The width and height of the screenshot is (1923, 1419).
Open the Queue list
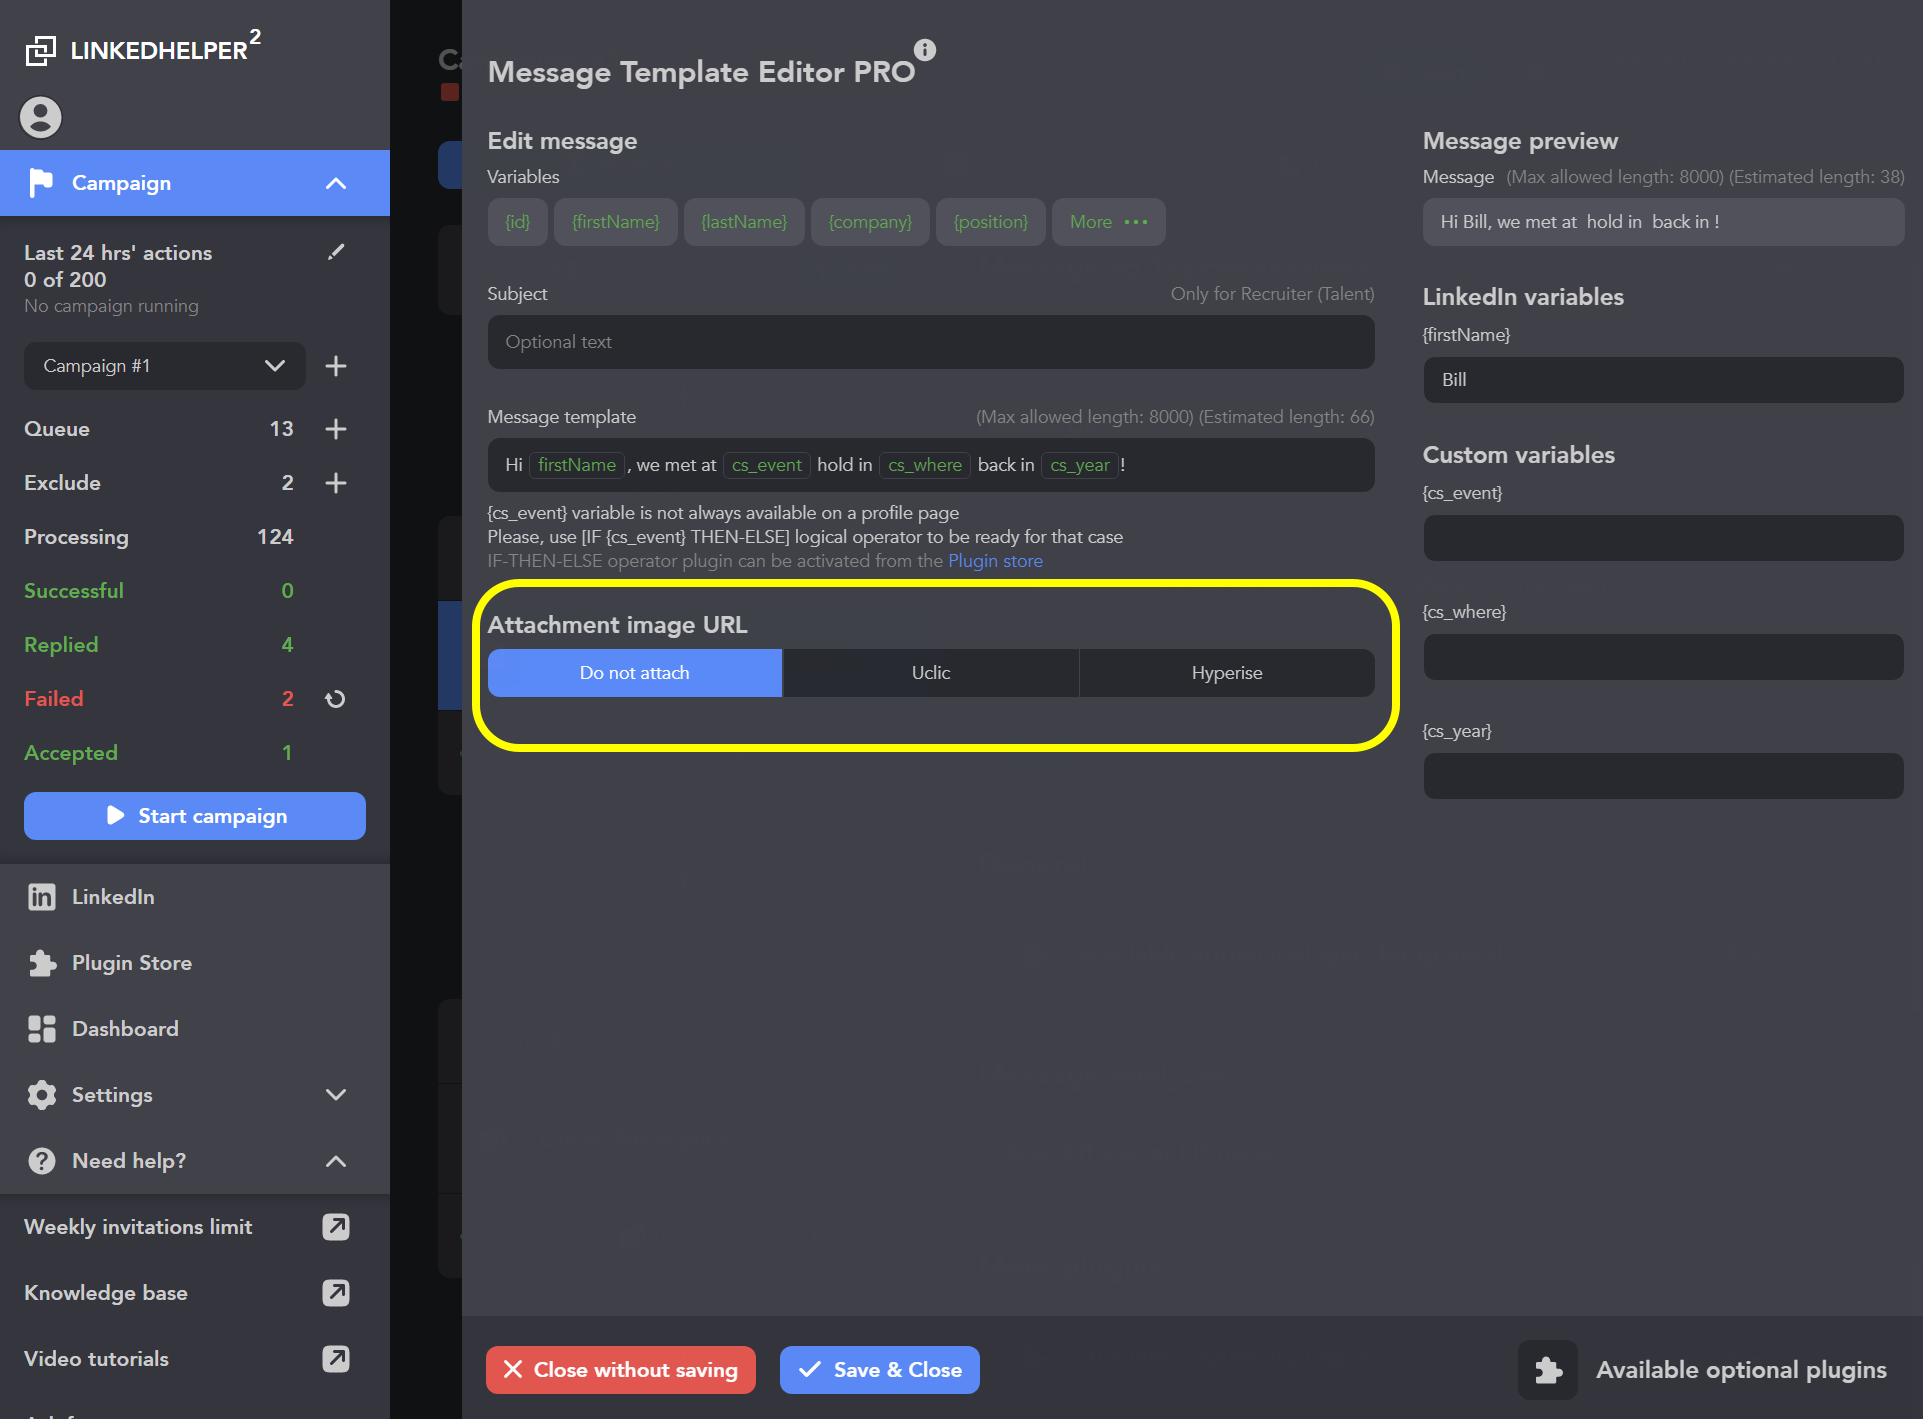point(160,429)
